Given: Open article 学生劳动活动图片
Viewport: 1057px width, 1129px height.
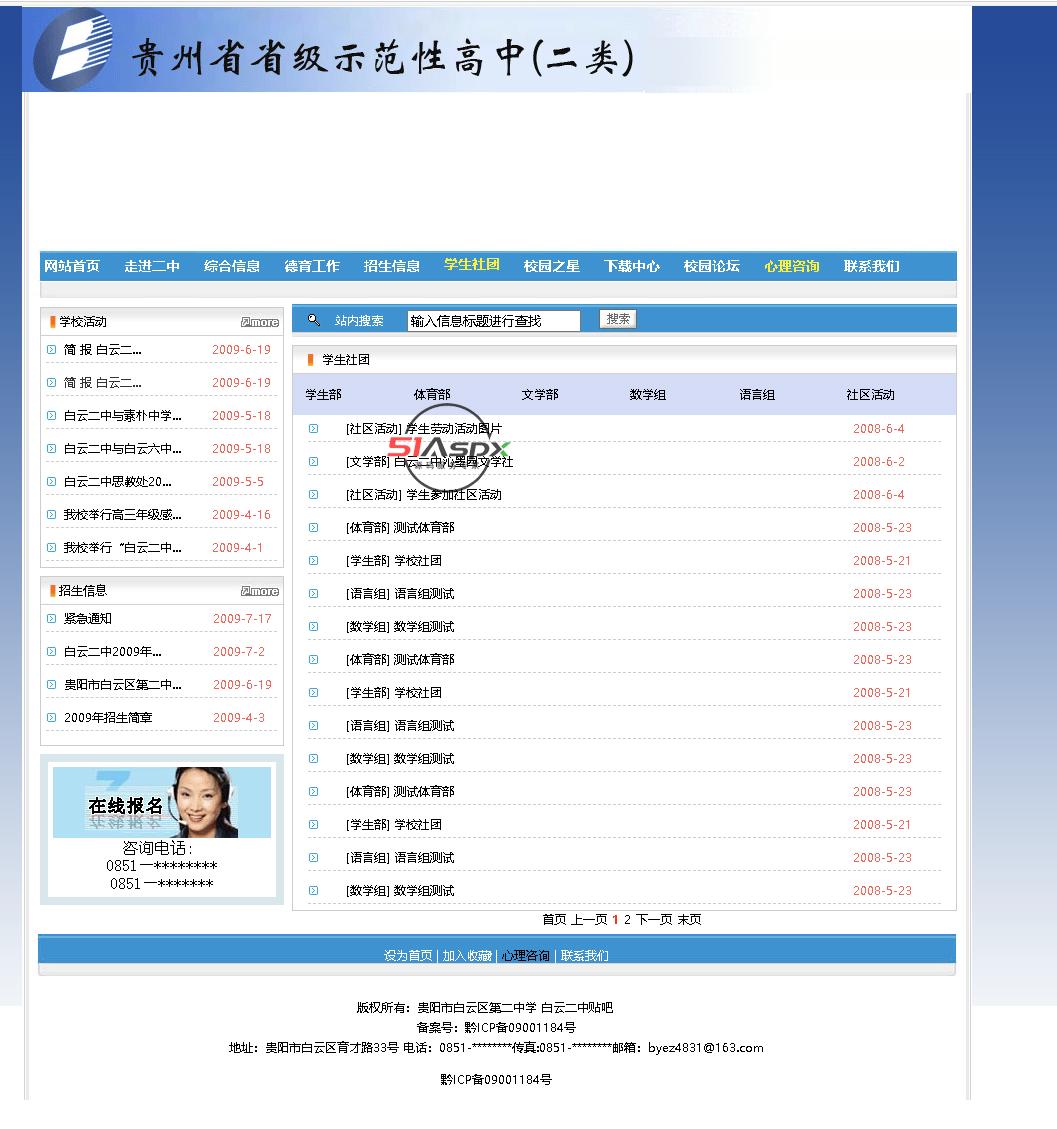Looking at the screenshot, I should (x=454, y=428).
